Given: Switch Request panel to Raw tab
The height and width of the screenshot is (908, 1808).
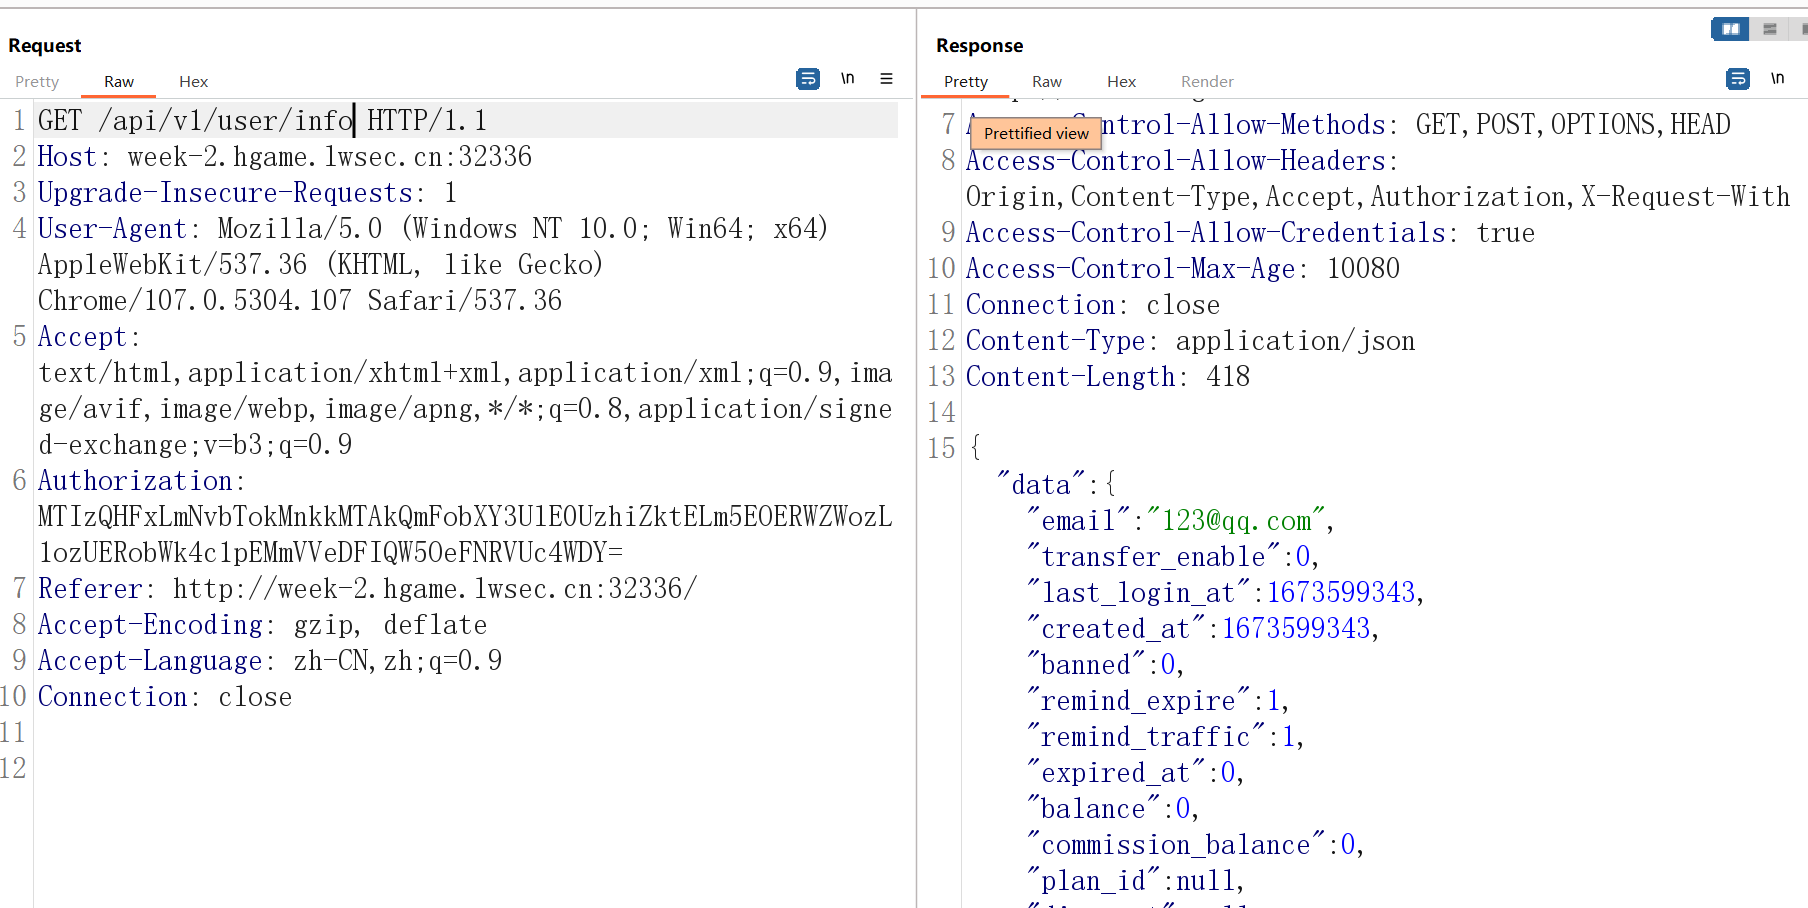Looking at the screenshot, I should (x=119, y=82).
